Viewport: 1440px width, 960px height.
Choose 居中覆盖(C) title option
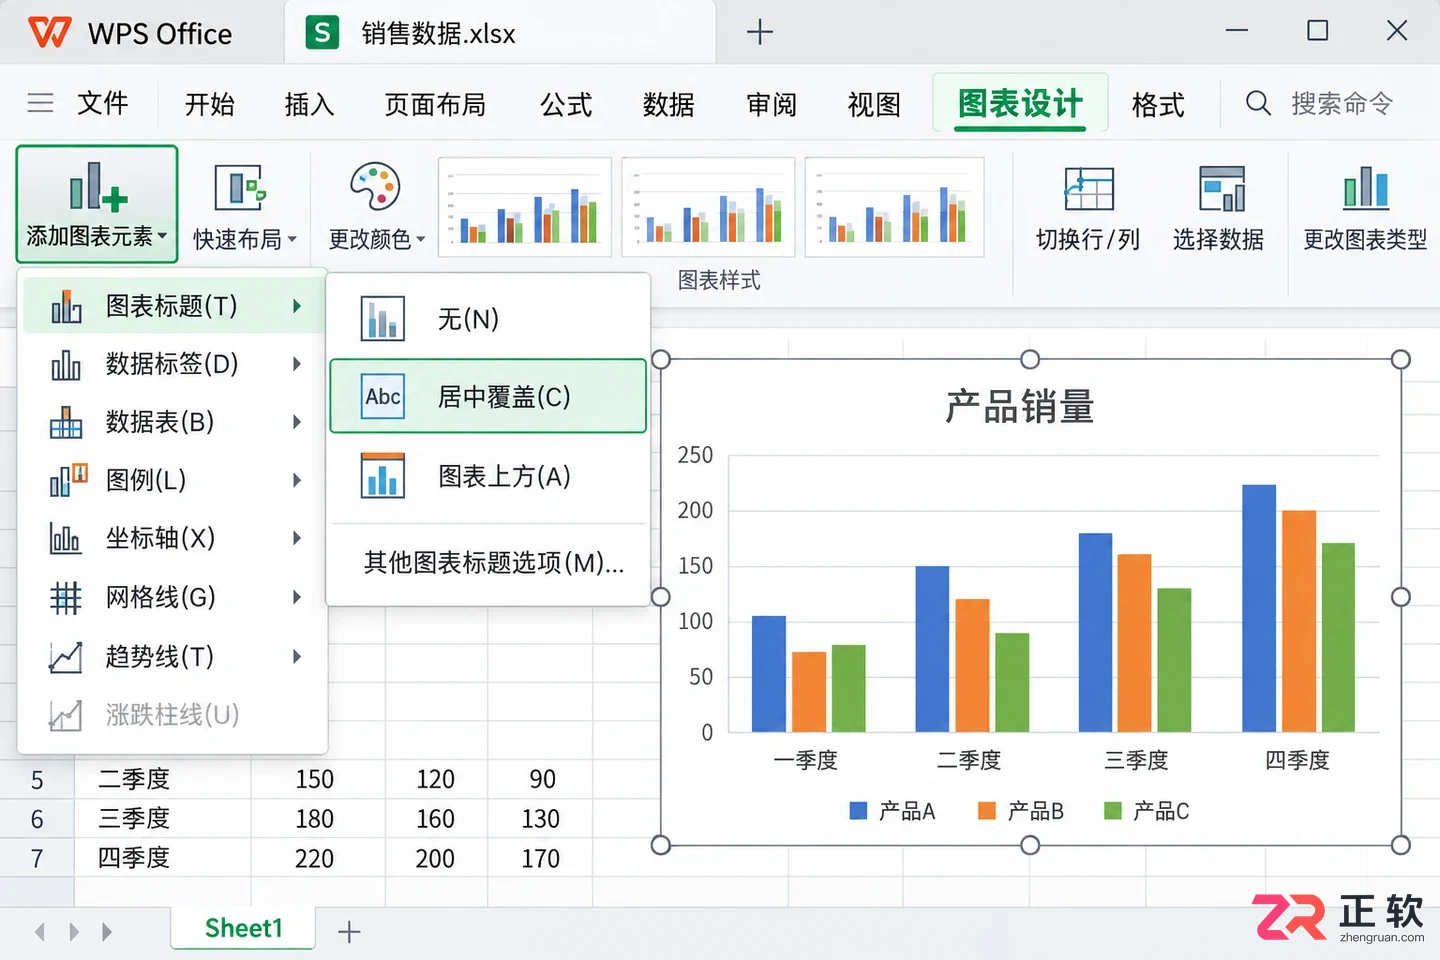tap(488, 396)
